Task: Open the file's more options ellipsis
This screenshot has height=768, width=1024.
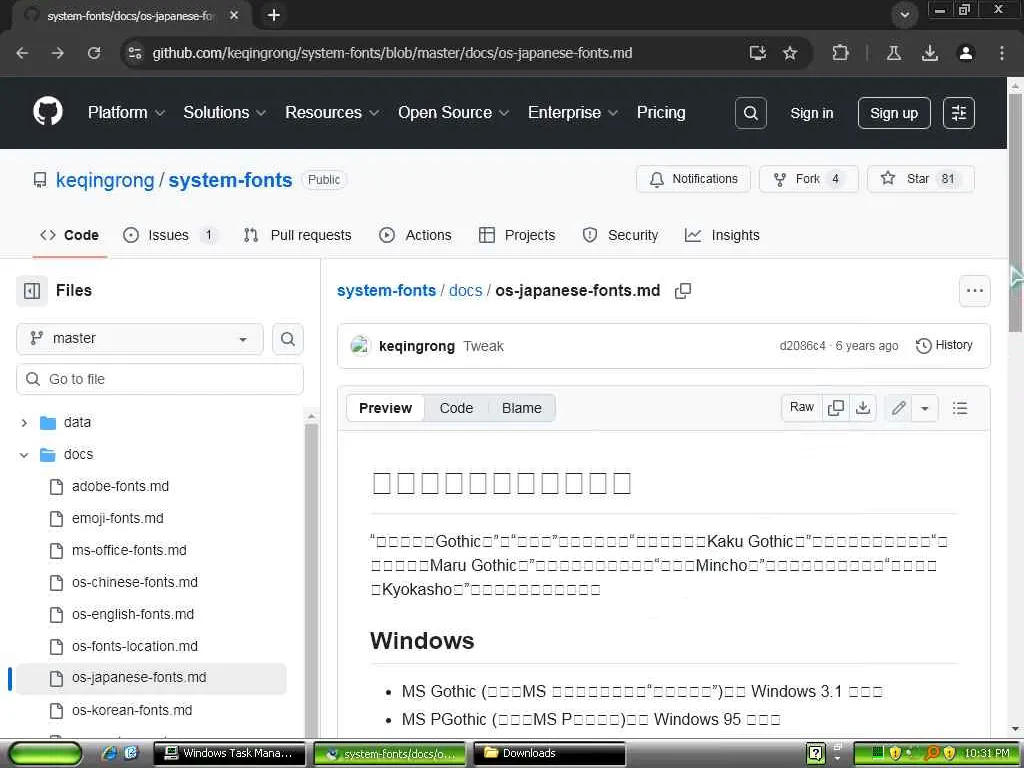Action: coord(974,291)
